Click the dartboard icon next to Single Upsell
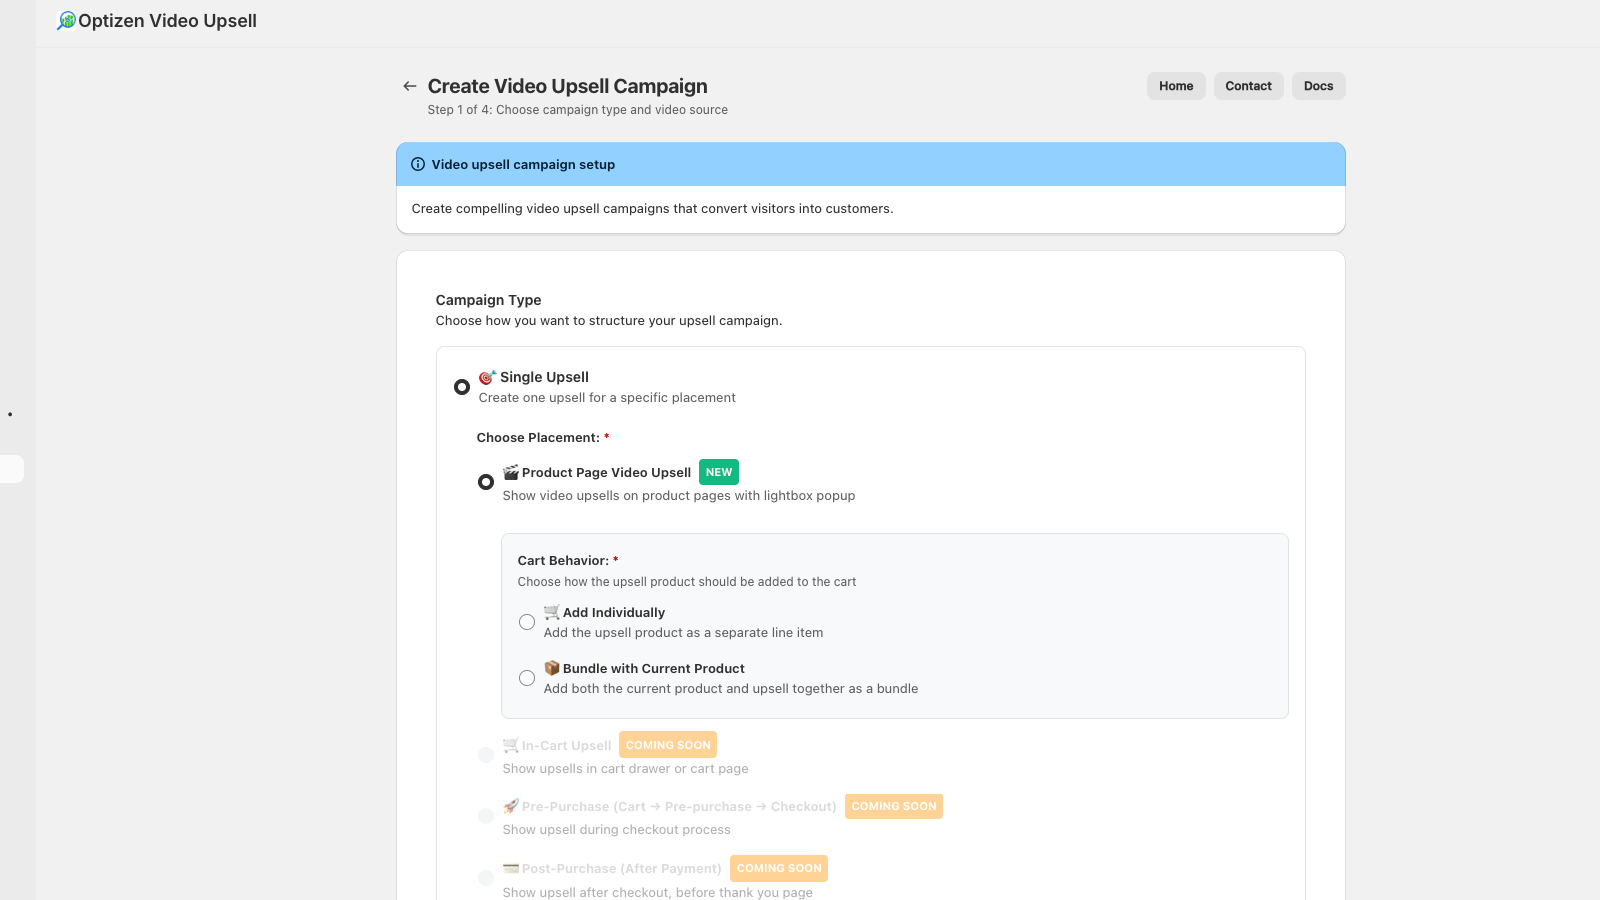The width and height of the screenshot is (1600, 900). tap(487, 376)
